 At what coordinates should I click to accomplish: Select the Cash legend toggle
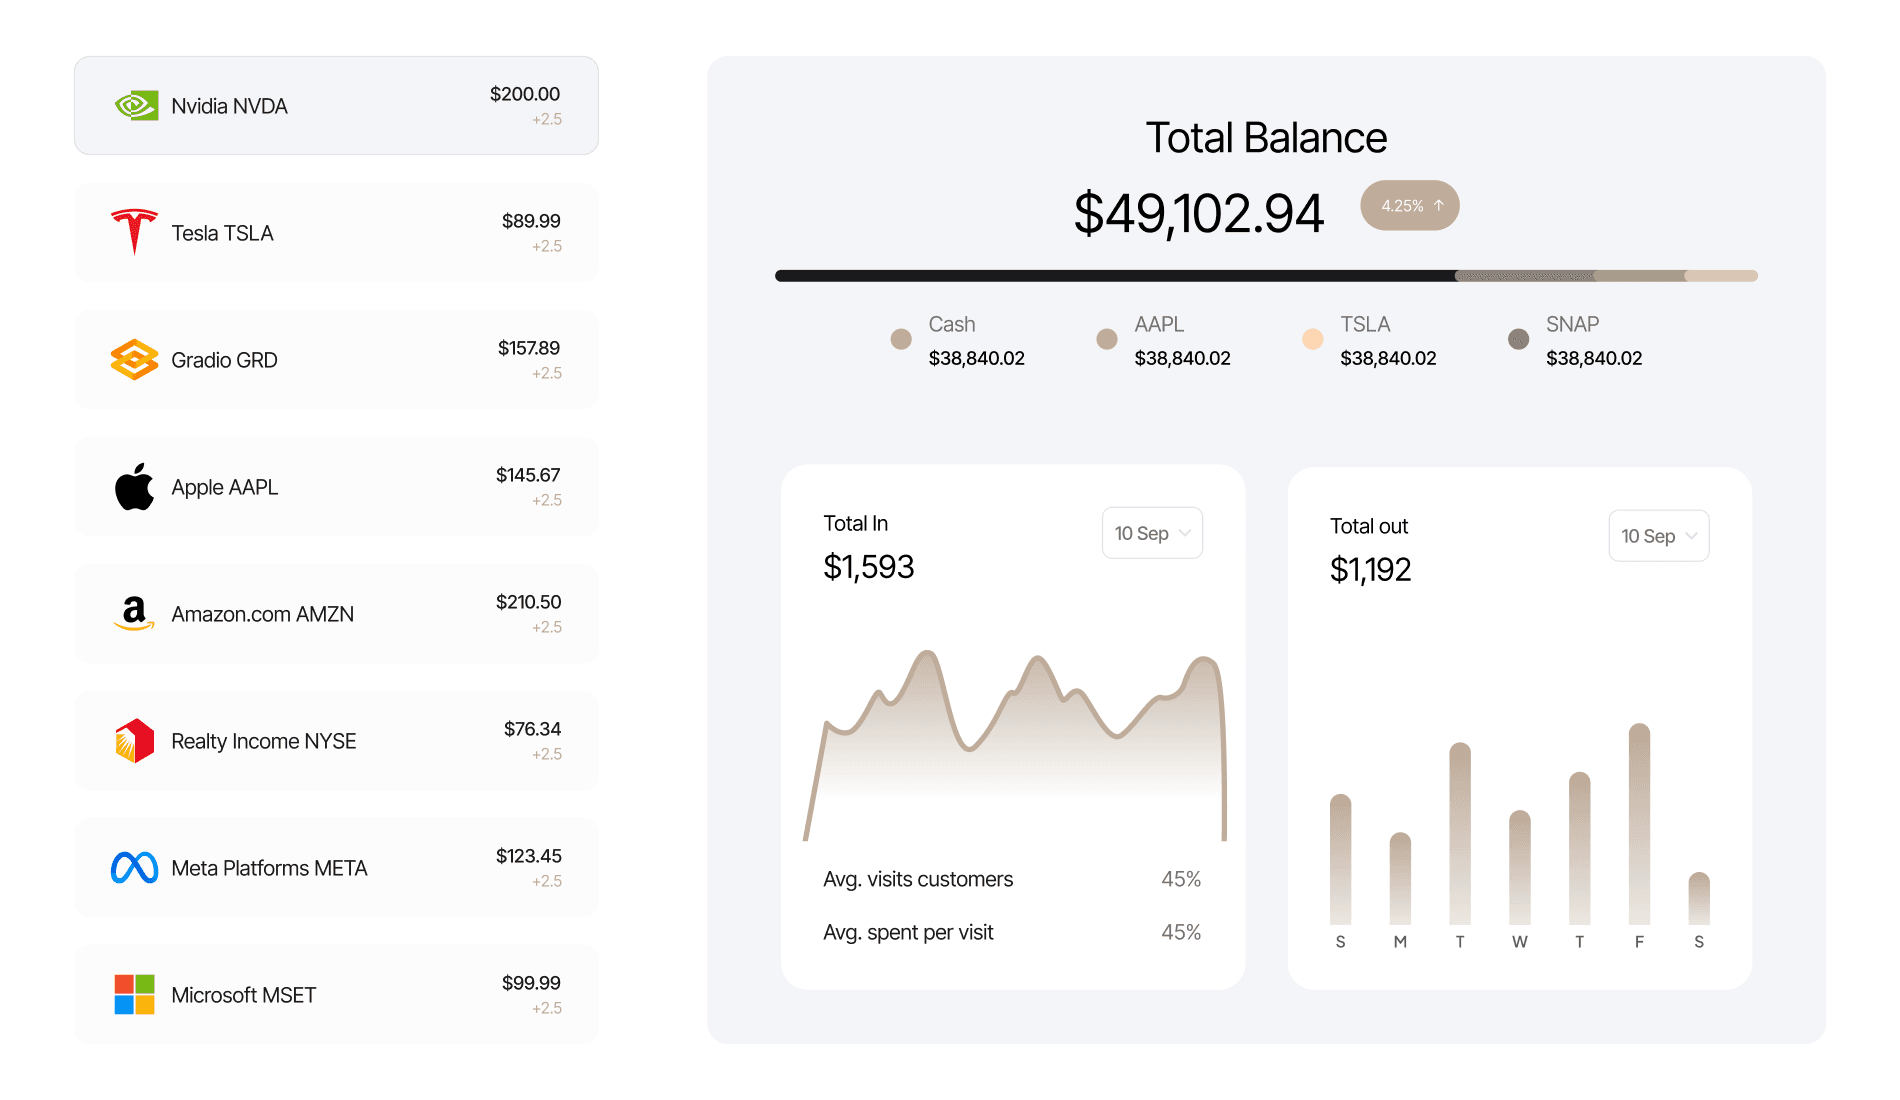(x=900, y=339)
